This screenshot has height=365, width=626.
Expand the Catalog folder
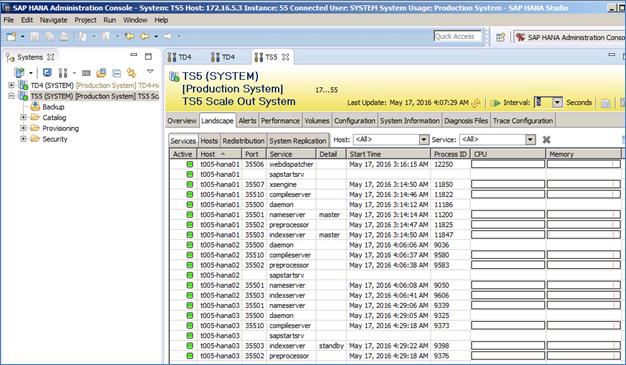coord(23,117)
